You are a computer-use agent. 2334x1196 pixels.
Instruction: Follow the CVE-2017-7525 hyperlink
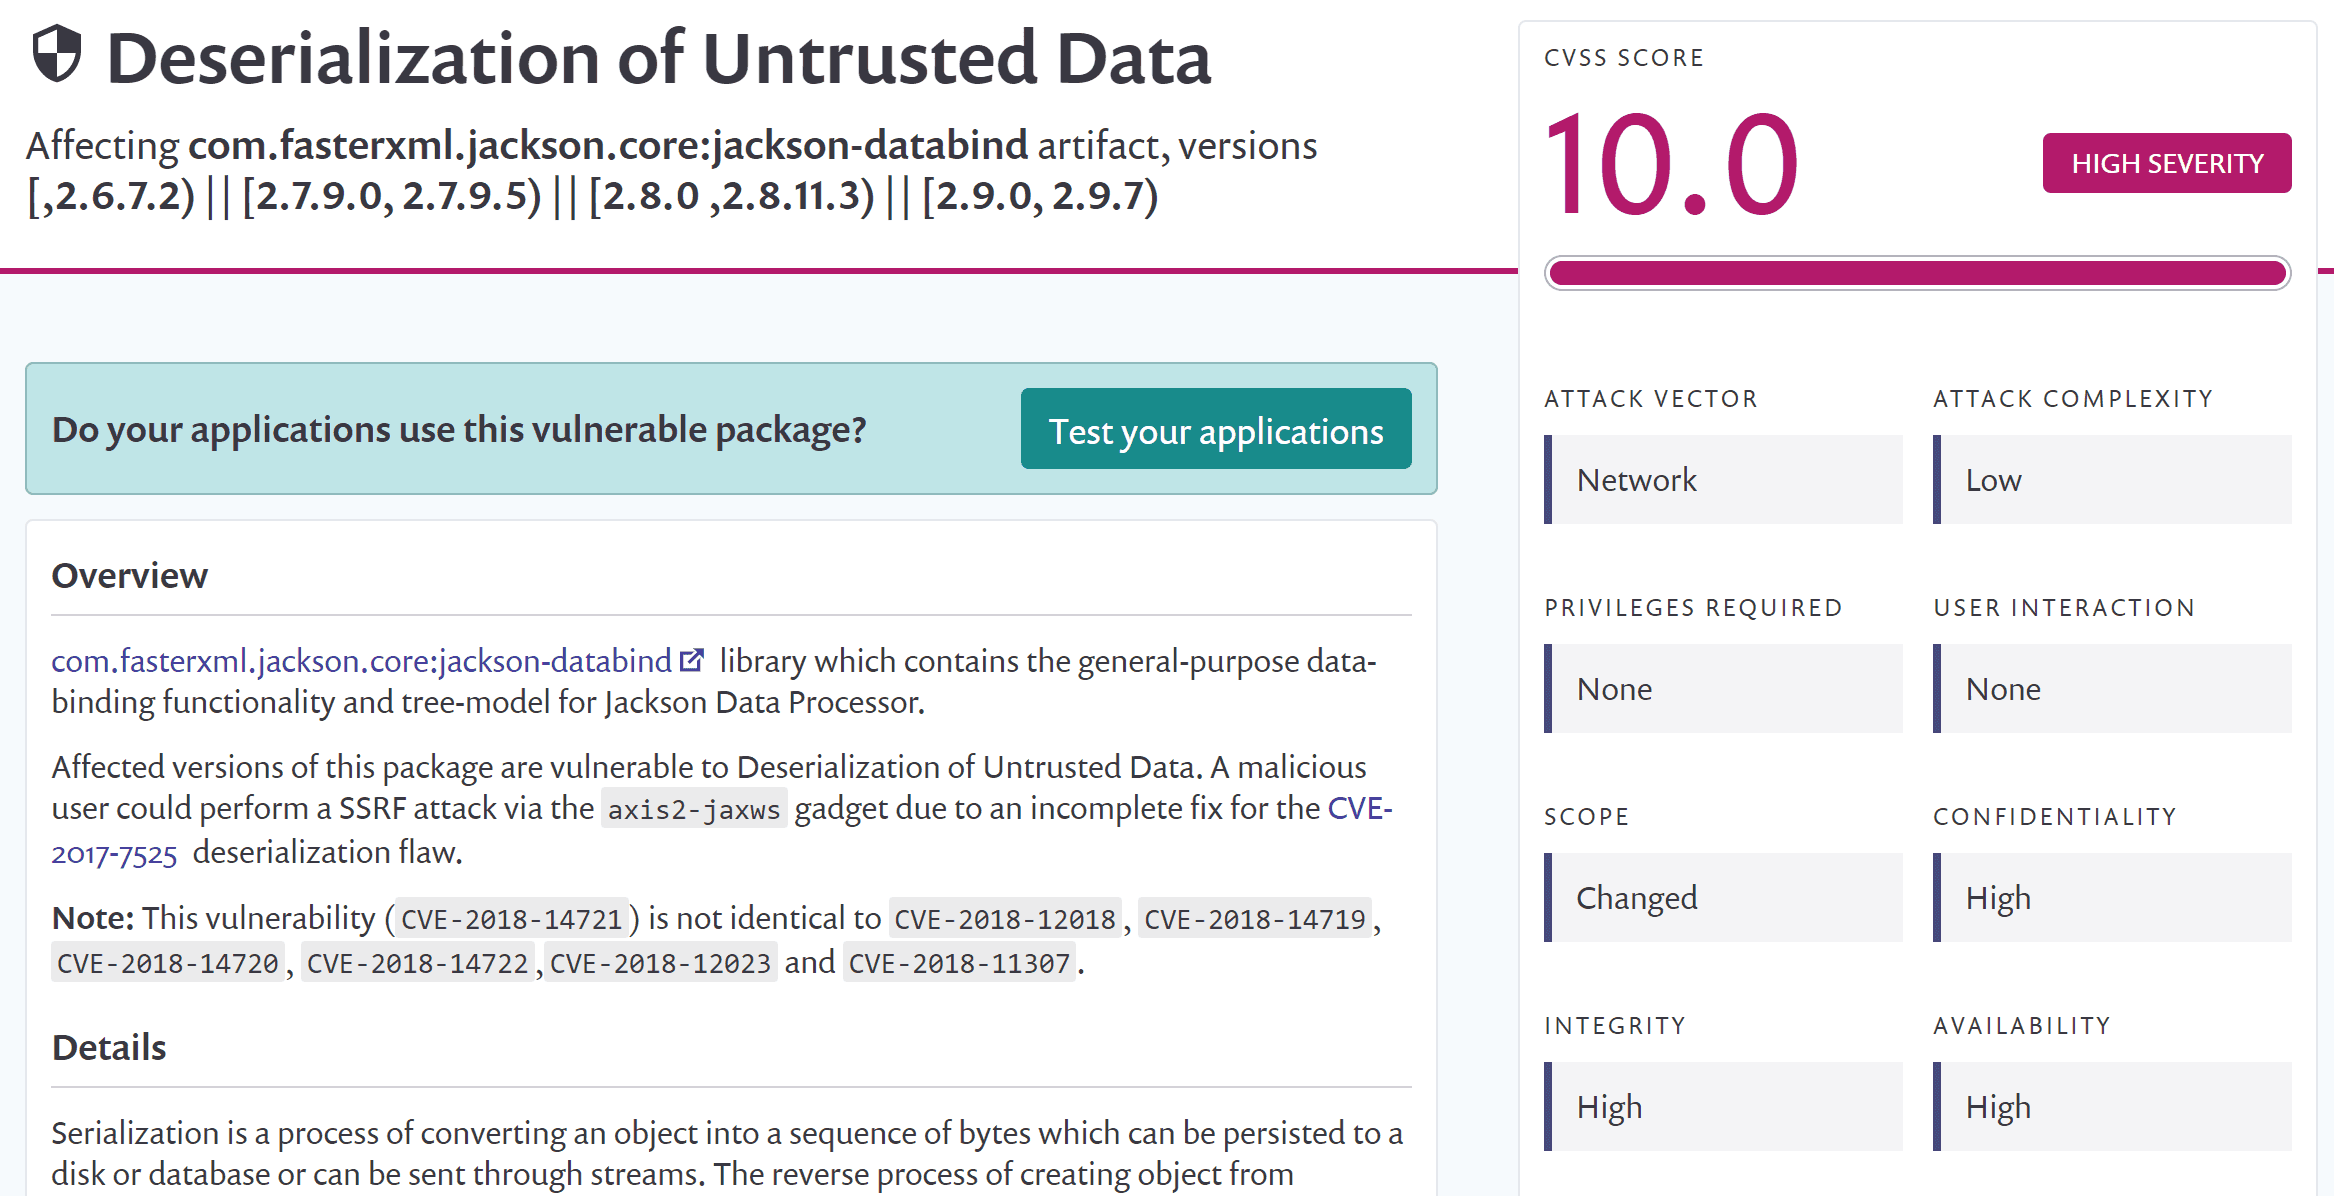(114, 853)
